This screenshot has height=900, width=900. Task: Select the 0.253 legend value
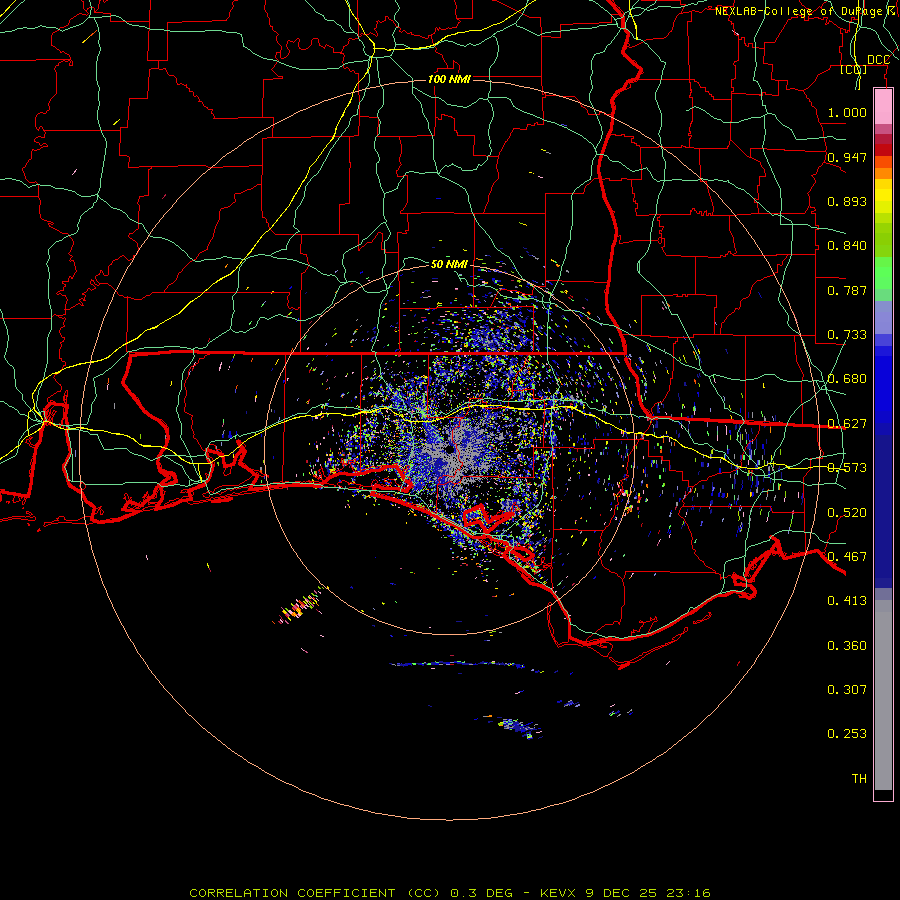coord(847,734)
